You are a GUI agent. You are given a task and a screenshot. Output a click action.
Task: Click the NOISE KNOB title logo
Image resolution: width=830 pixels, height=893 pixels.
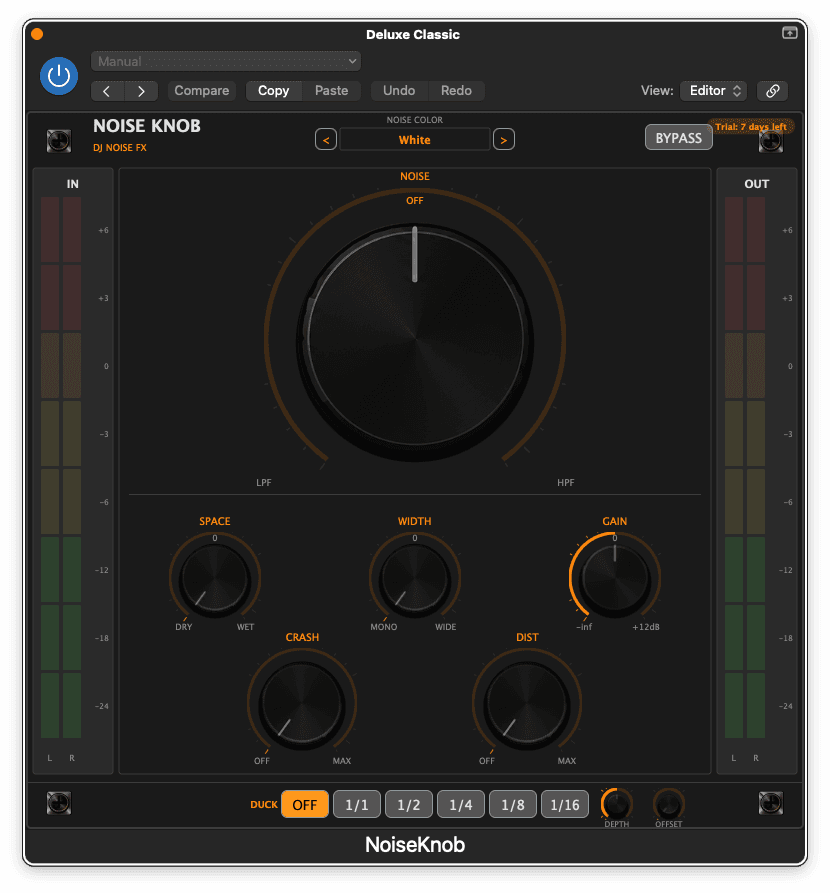click(x=146, y=126)
